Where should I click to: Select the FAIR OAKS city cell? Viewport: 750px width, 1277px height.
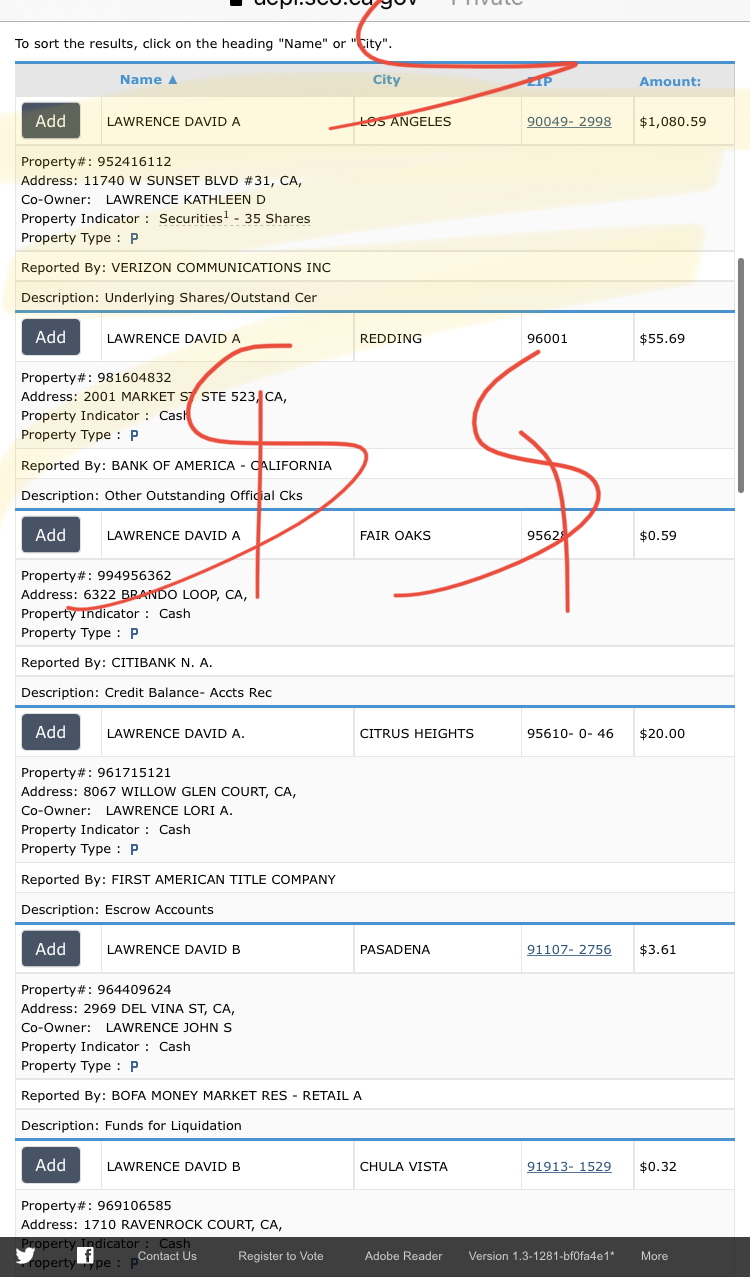pyautogui.click(x=437, y=535)
